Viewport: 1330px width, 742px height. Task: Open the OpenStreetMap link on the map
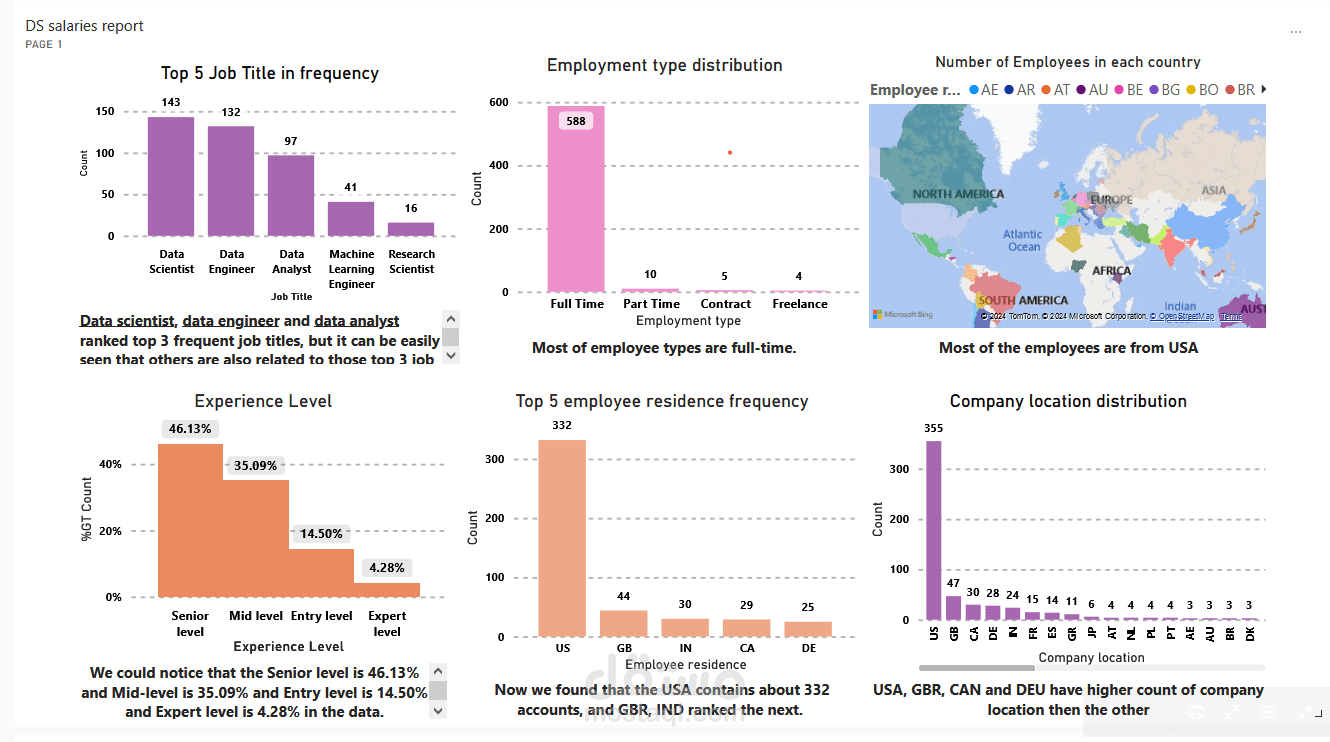[x=1182, y=316]
